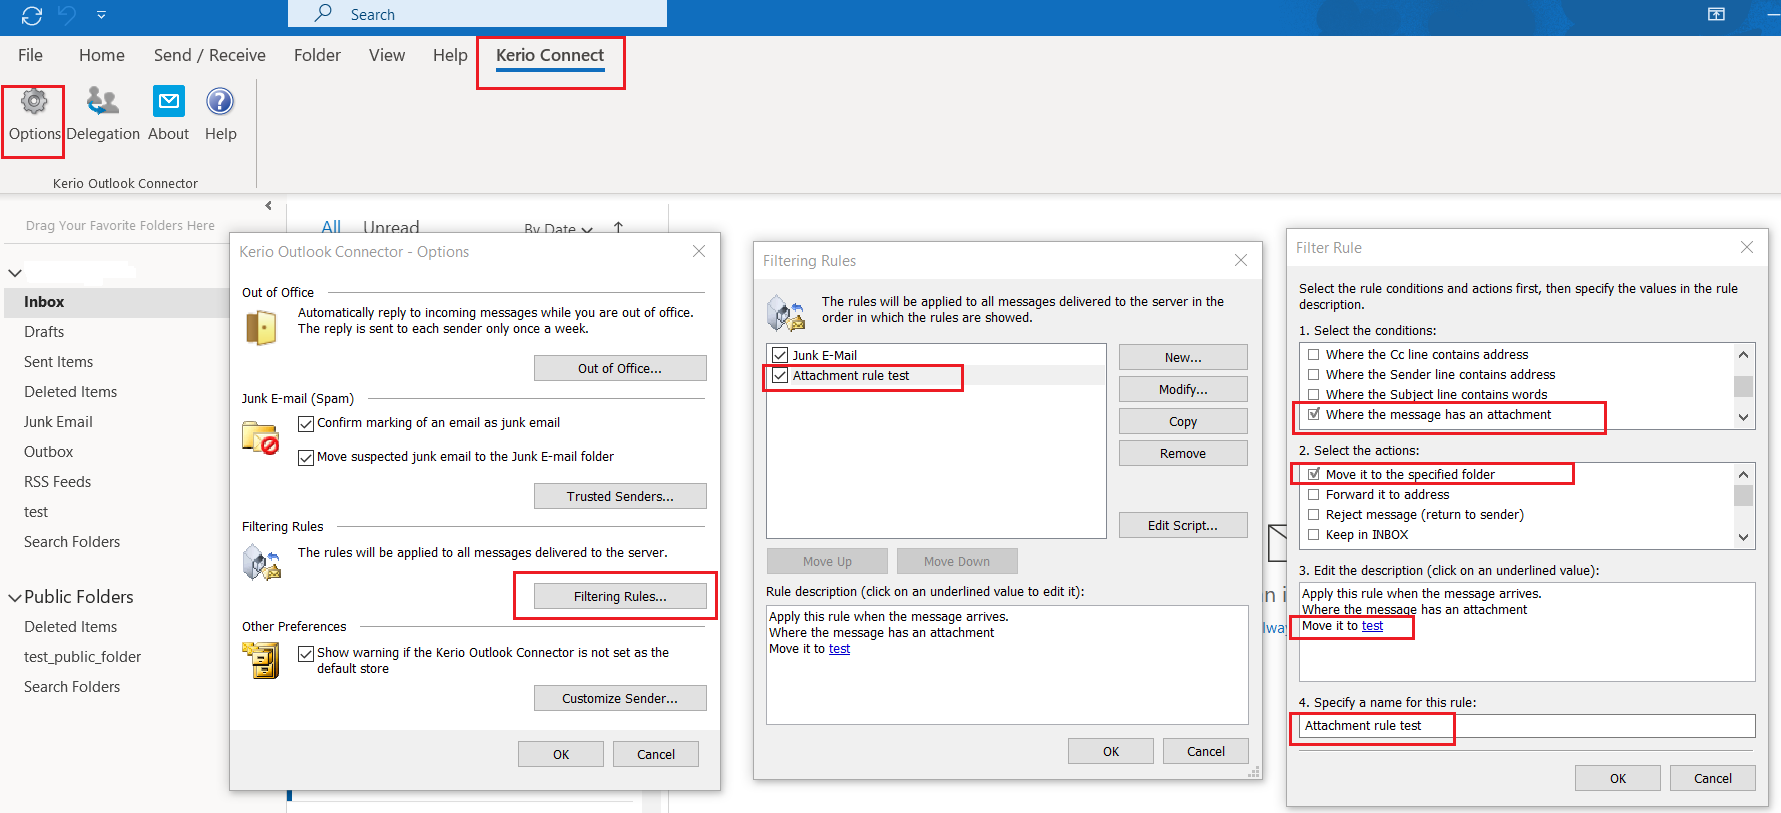Check Keep in INBOX action
The height and width of the screenshot is (813, 1781).
[1314, 535]
